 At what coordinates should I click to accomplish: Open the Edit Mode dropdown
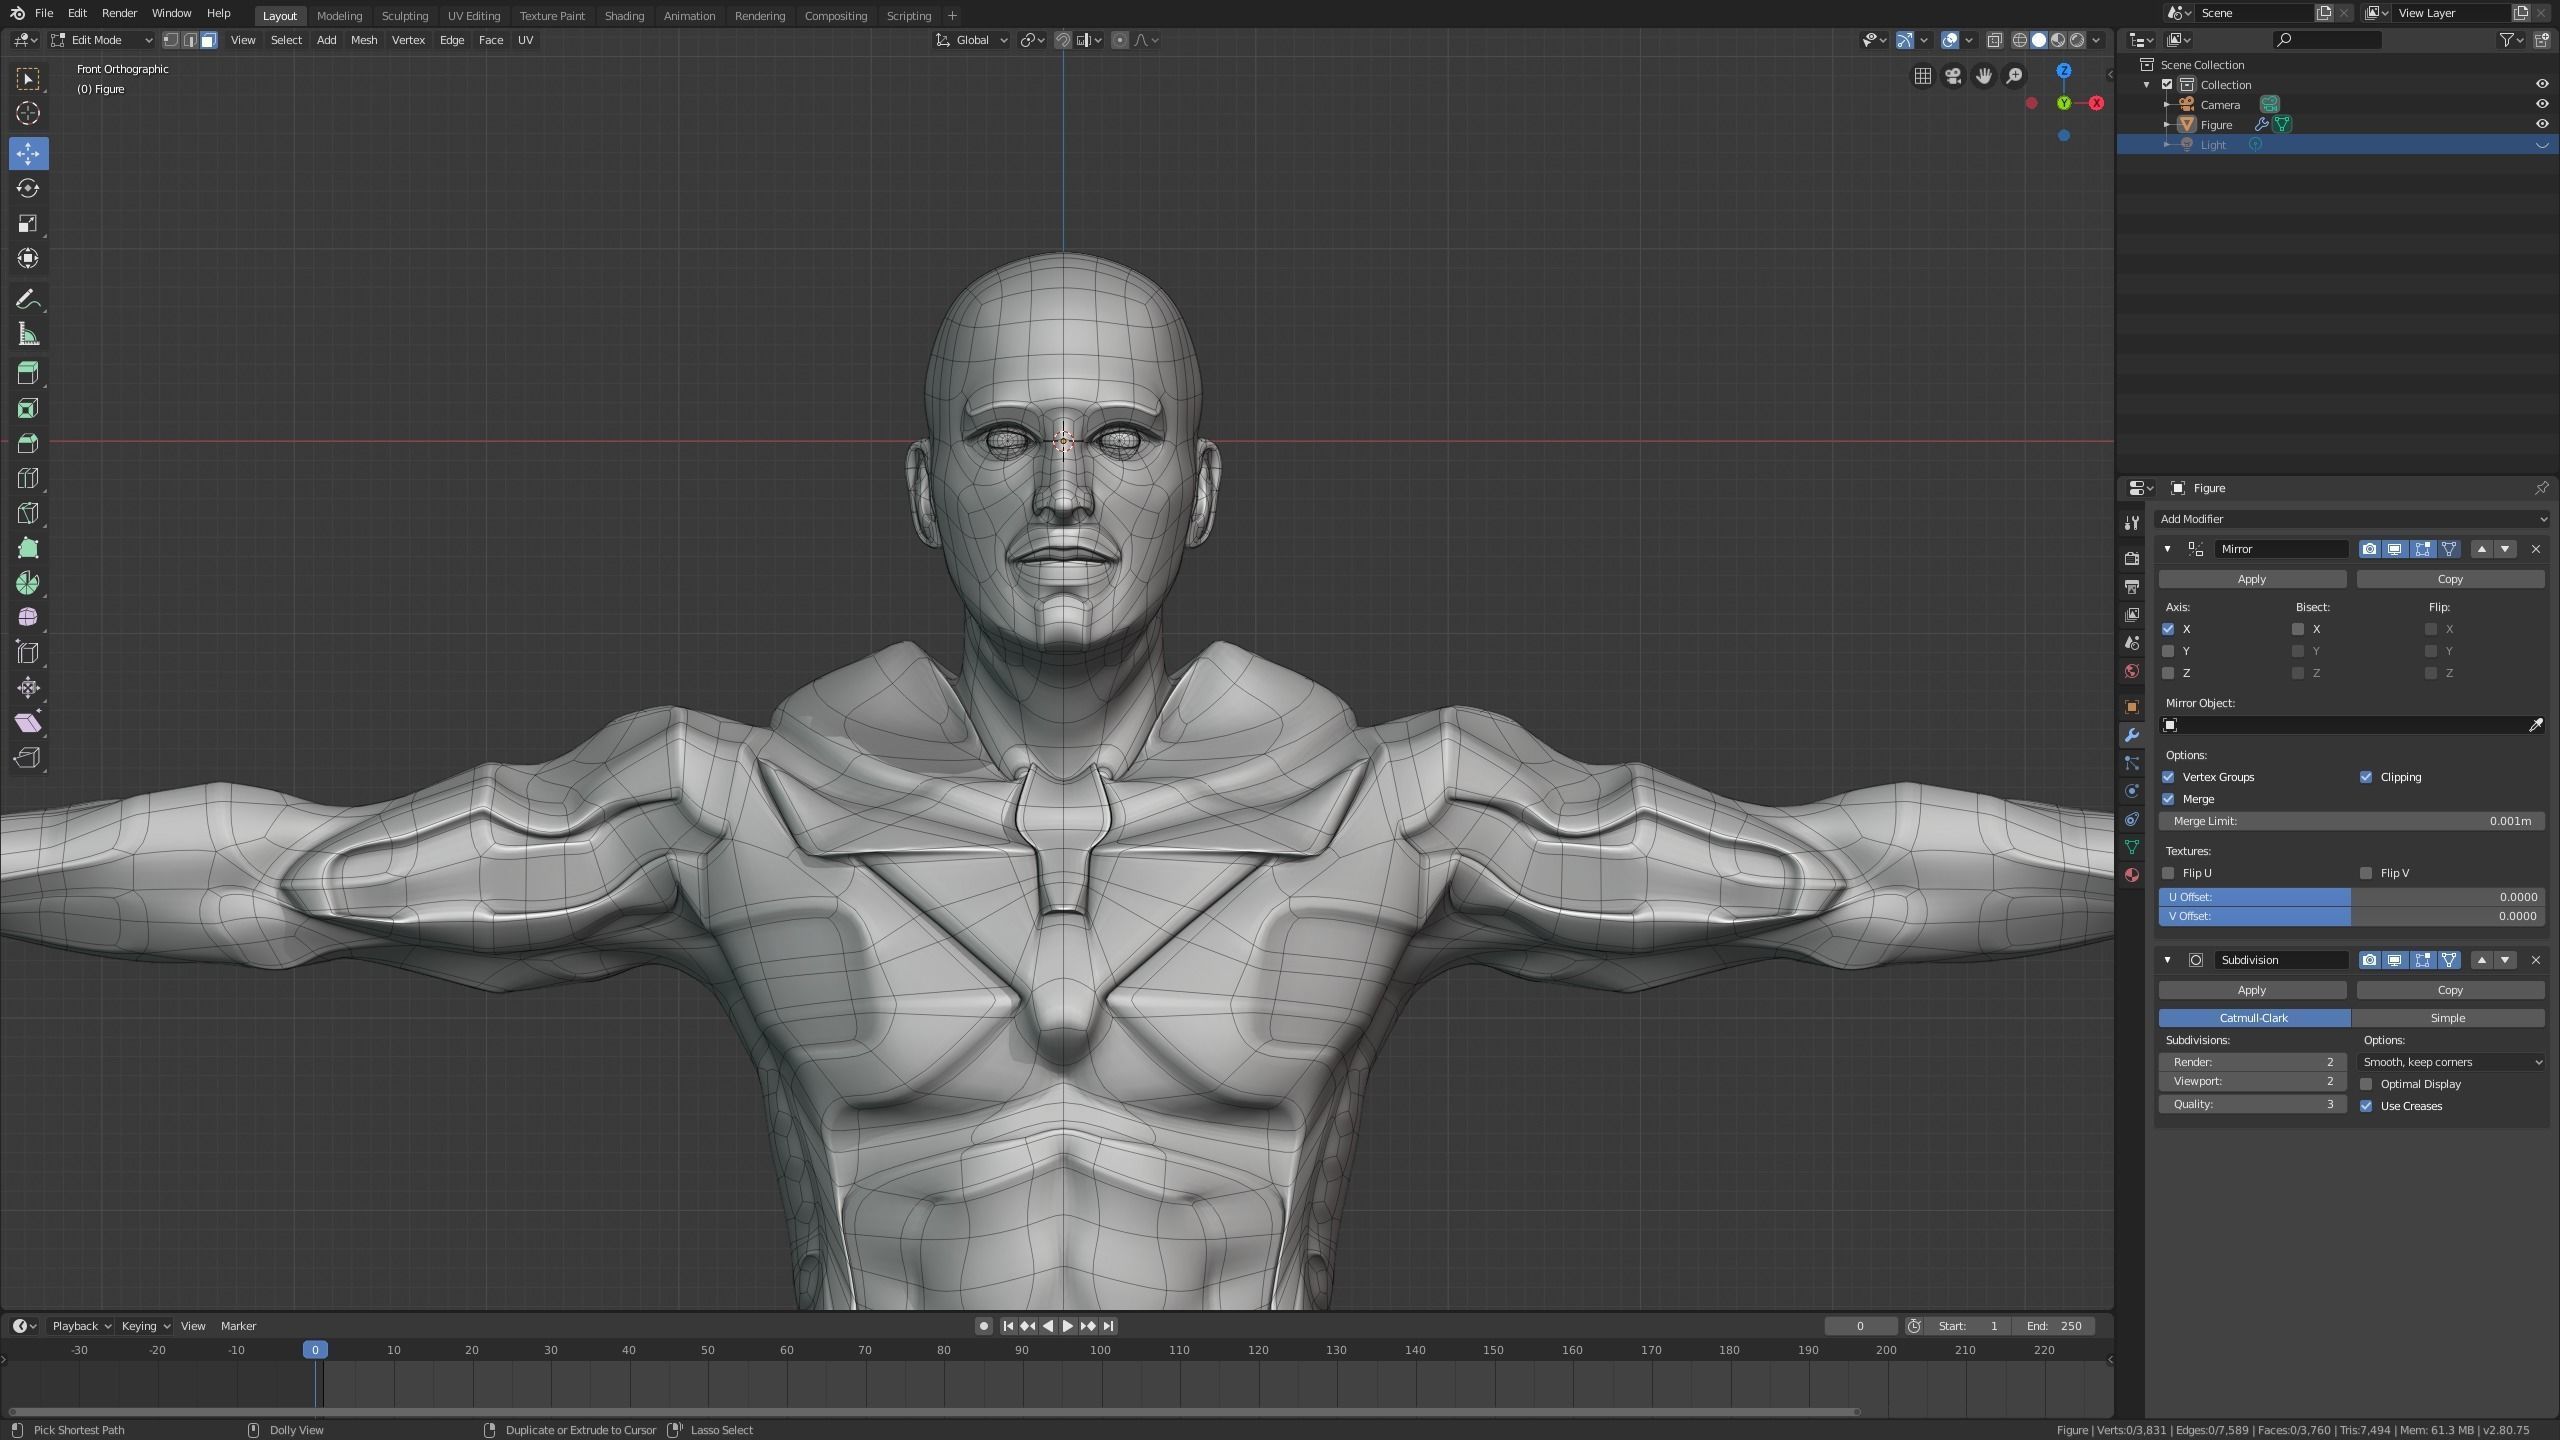tap(100, 40)
